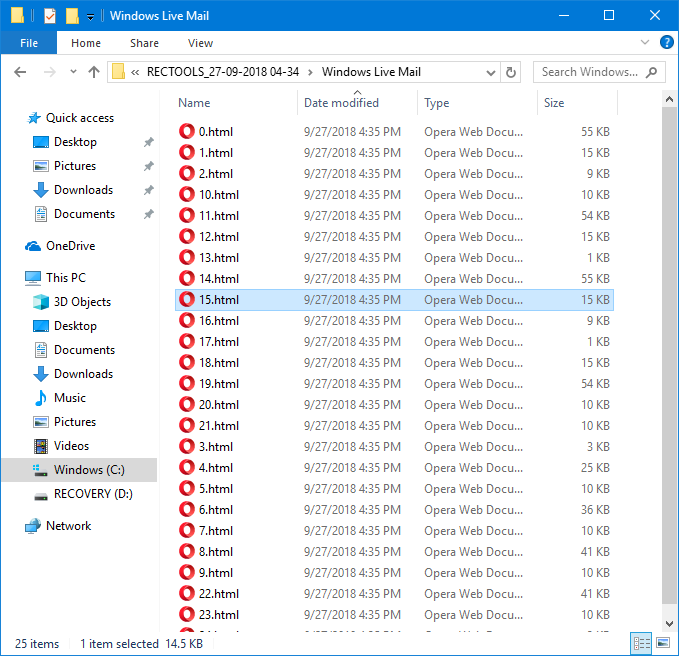The width and height of the screenshot is (679, 656).
Task: Select file 9.html
Action: point(216,572)
